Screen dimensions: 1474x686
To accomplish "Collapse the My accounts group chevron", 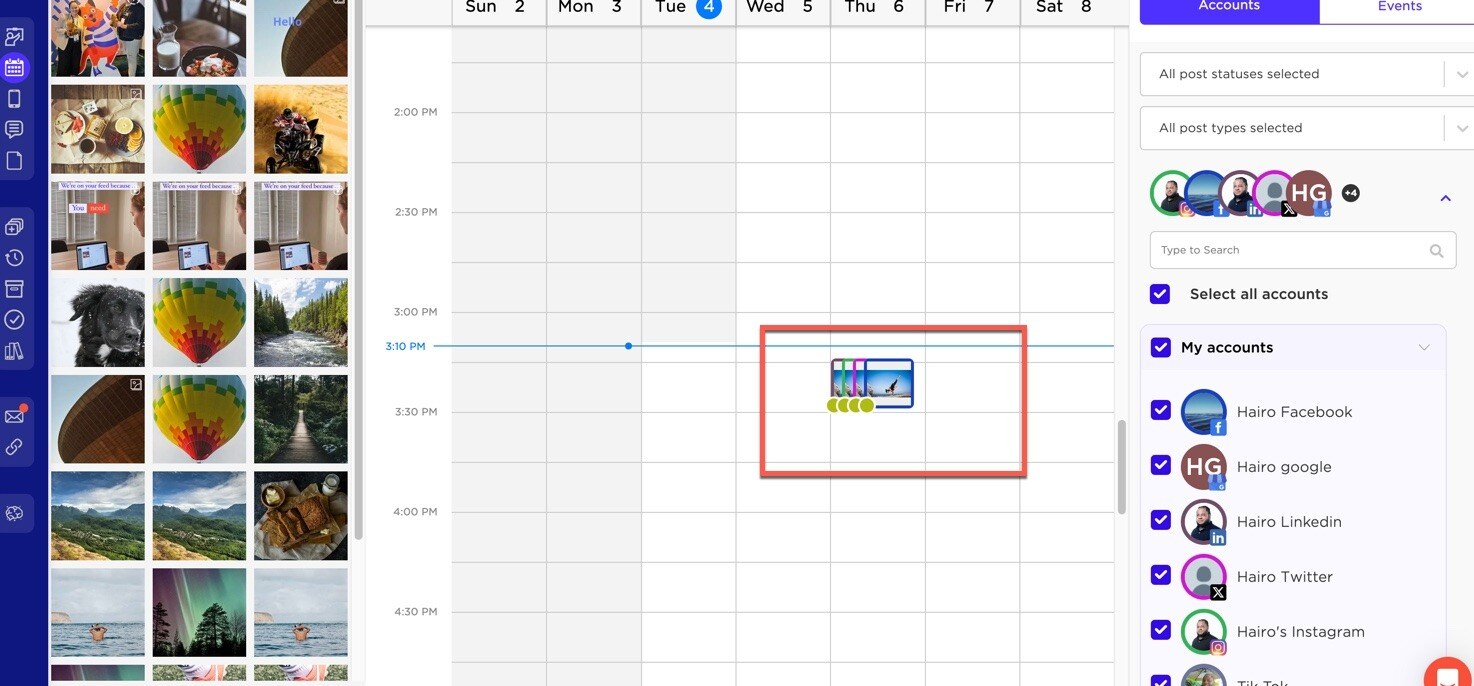I will point(1425,348).
